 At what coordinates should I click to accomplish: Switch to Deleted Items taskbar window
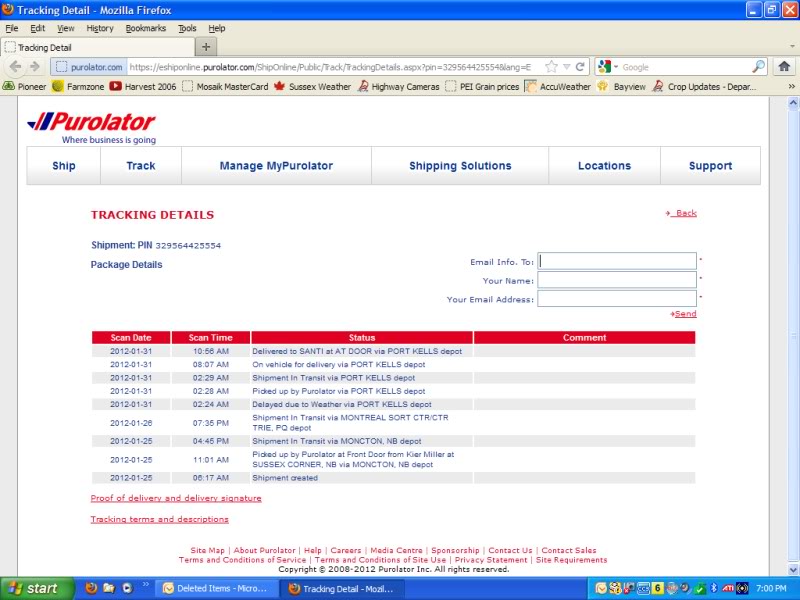(217, 588)
